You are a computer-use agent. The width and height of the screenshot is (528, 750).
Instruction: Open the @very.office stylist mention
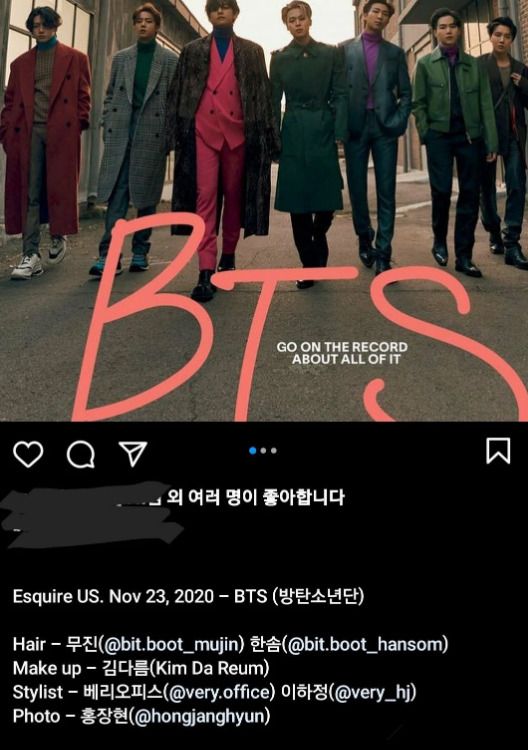219,692
